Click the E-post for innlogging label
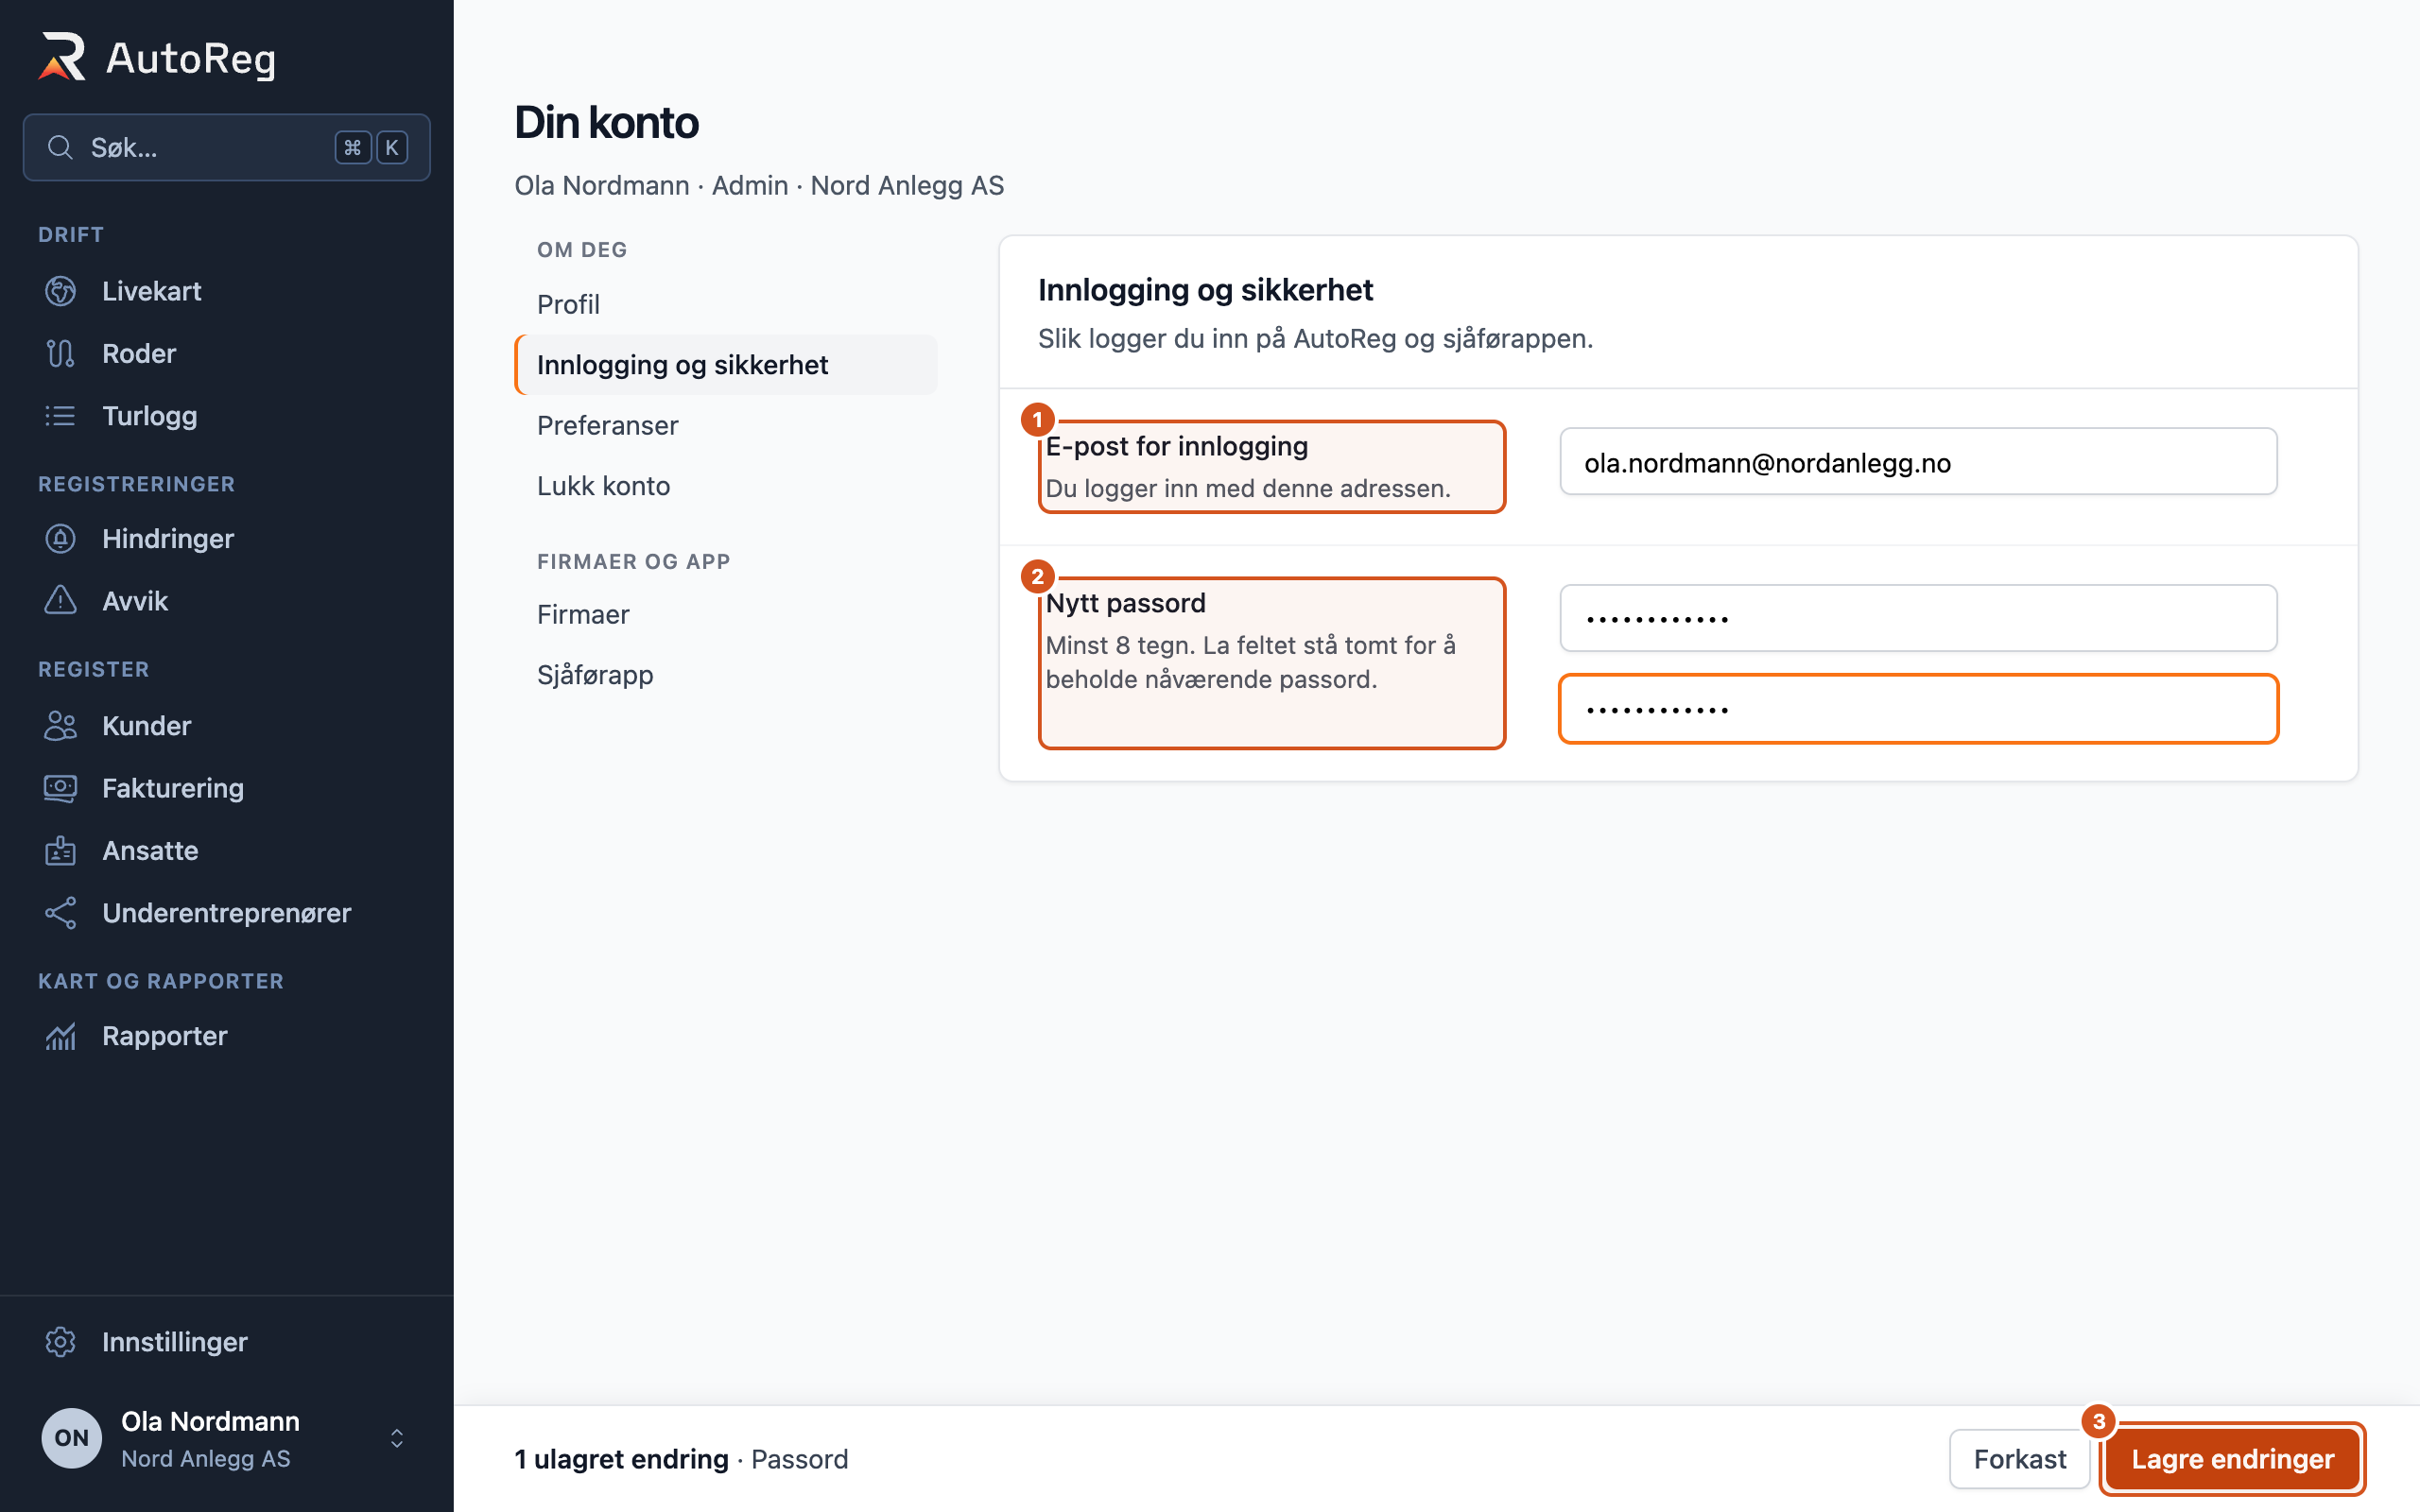This screenshot has height=1512, width=2420. tap(1177, 446)
